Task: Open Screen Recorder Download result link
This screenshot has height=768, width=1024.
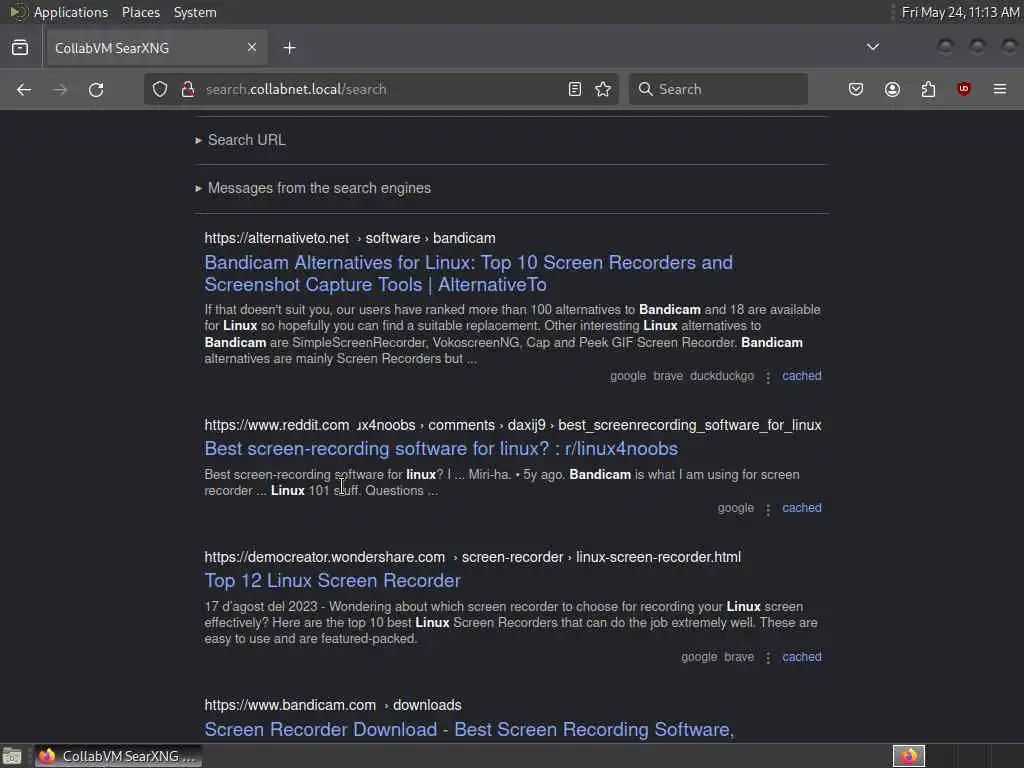Action: pyautogui.click(x=469, y=729)
